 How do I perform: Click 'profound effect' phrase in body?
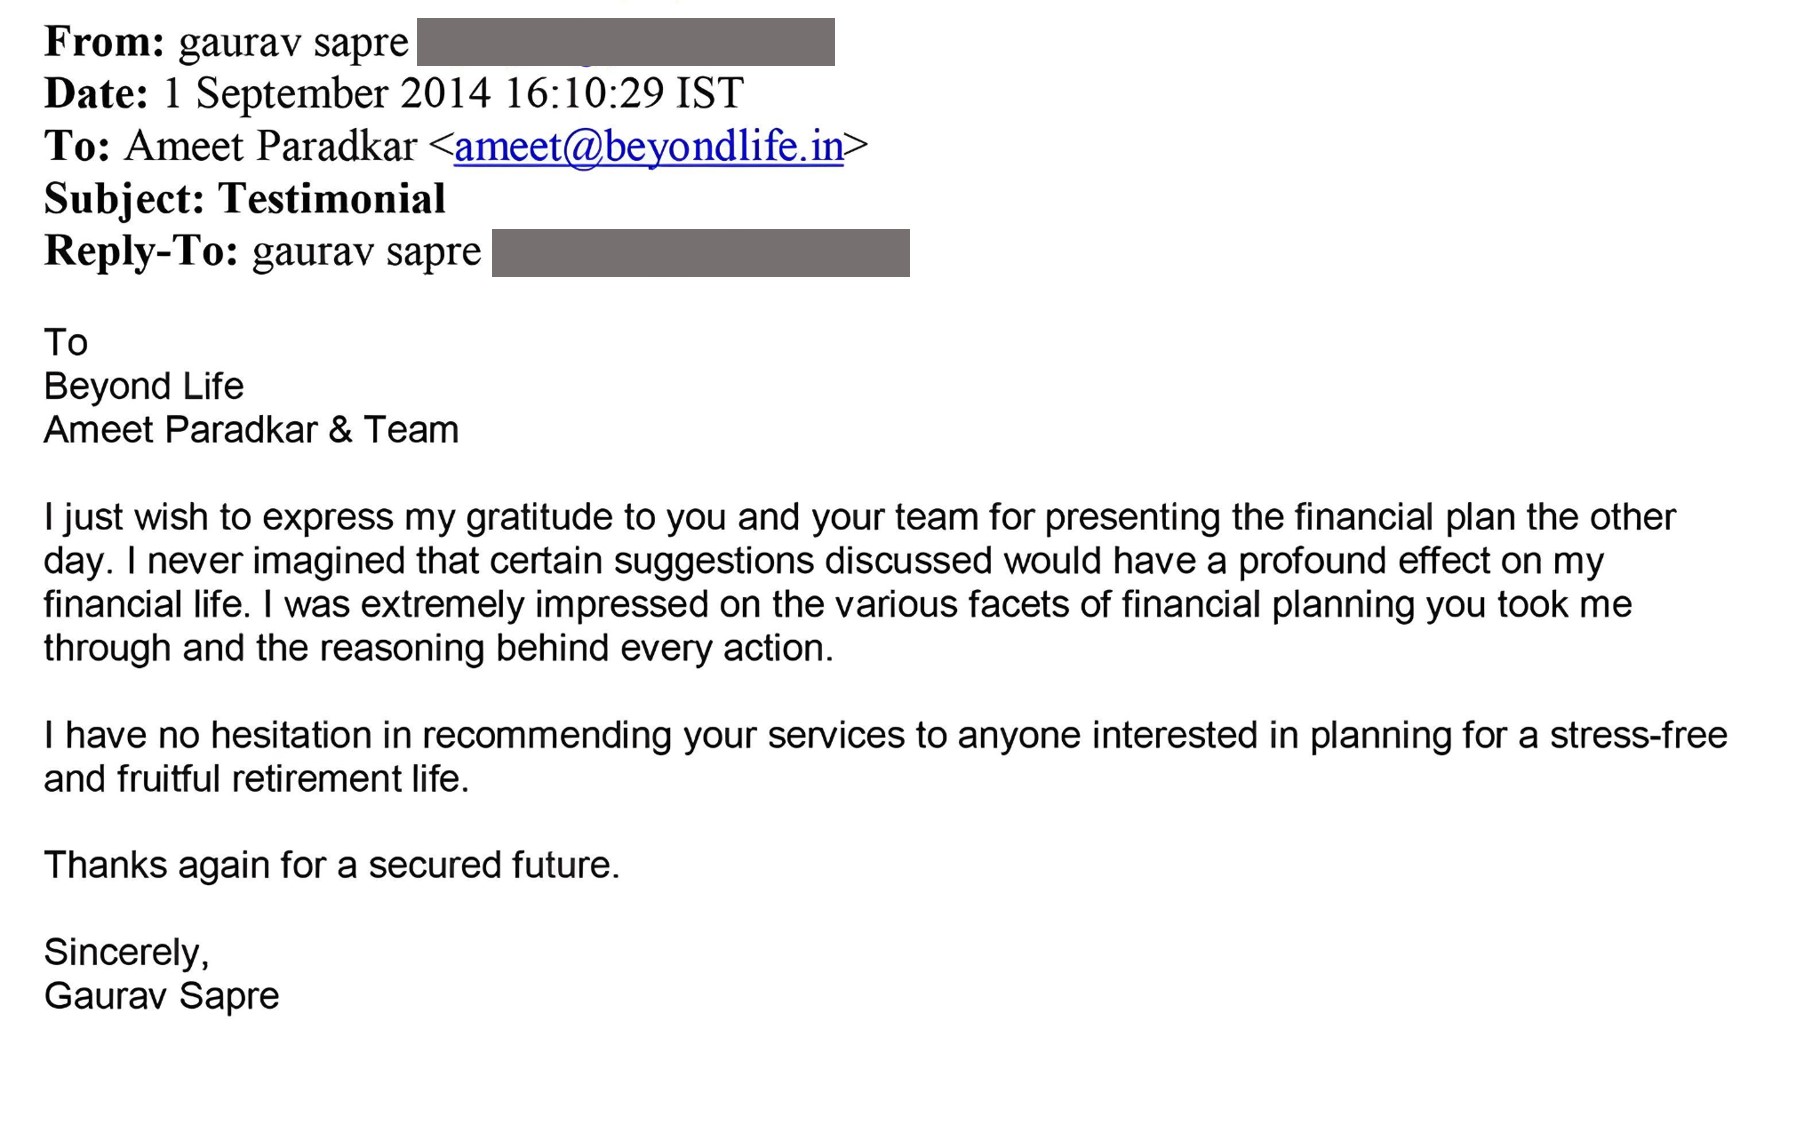tap(1364, 562)
